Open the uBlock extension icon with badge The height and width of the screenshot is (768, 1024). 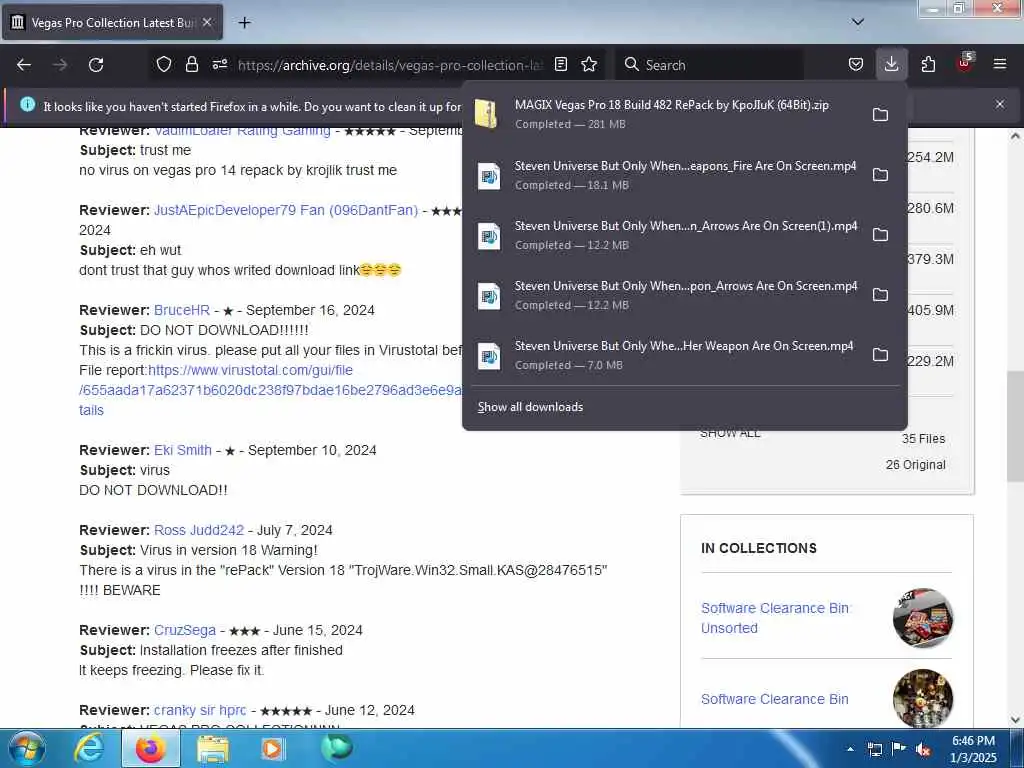tap(965, 63)
